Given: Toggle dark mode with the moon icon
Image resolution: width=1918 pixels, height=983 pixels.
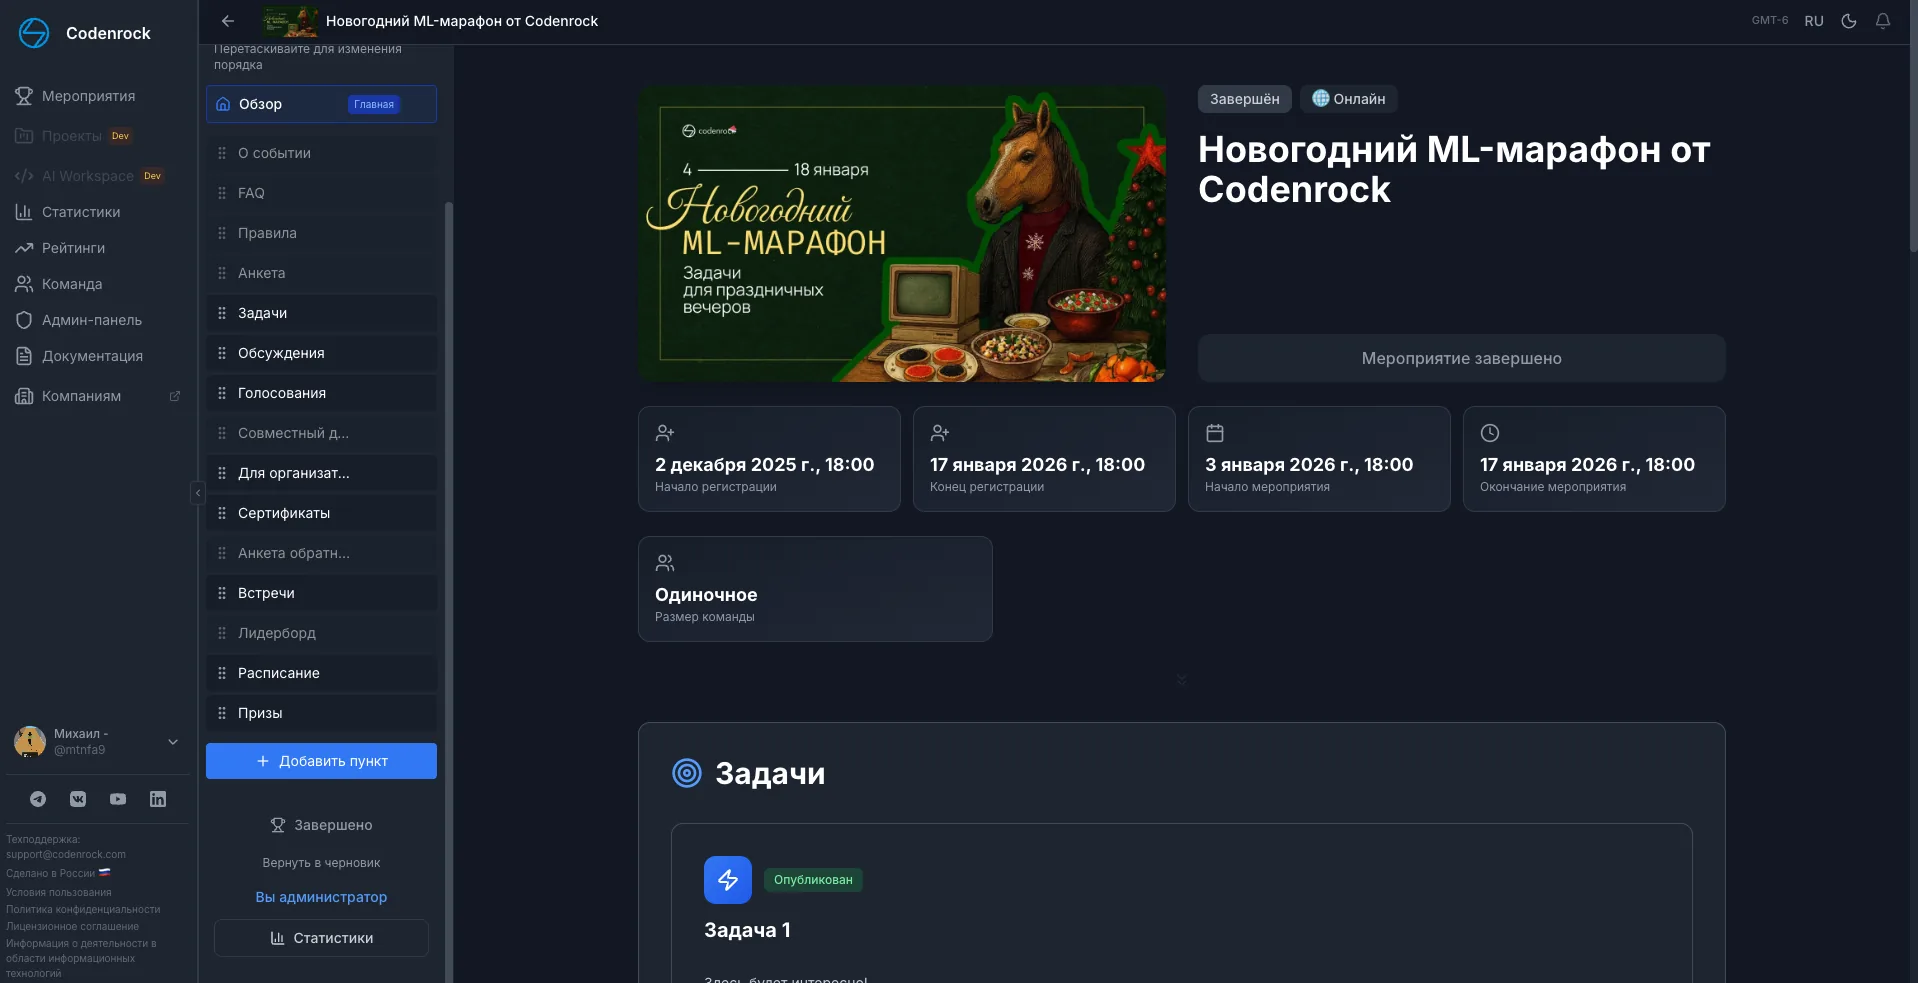Looking at the screenshot, I should [1848, 20].
